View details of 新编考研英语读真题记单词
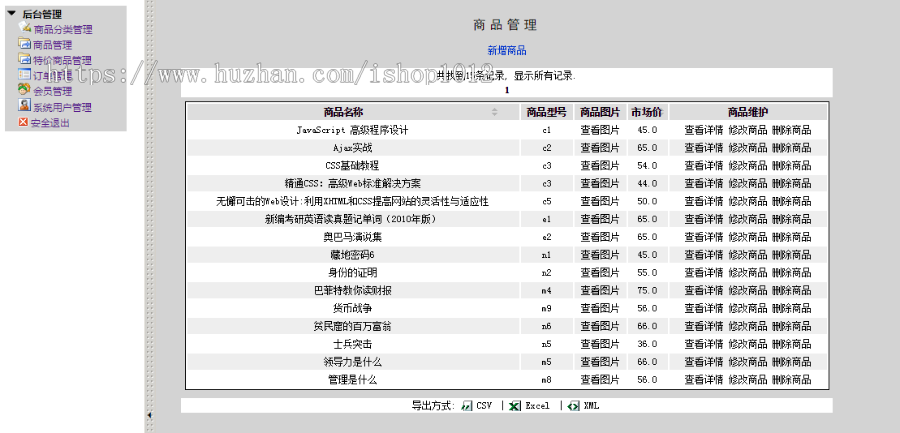The image size is (900, 433). (x=704, y=219)
